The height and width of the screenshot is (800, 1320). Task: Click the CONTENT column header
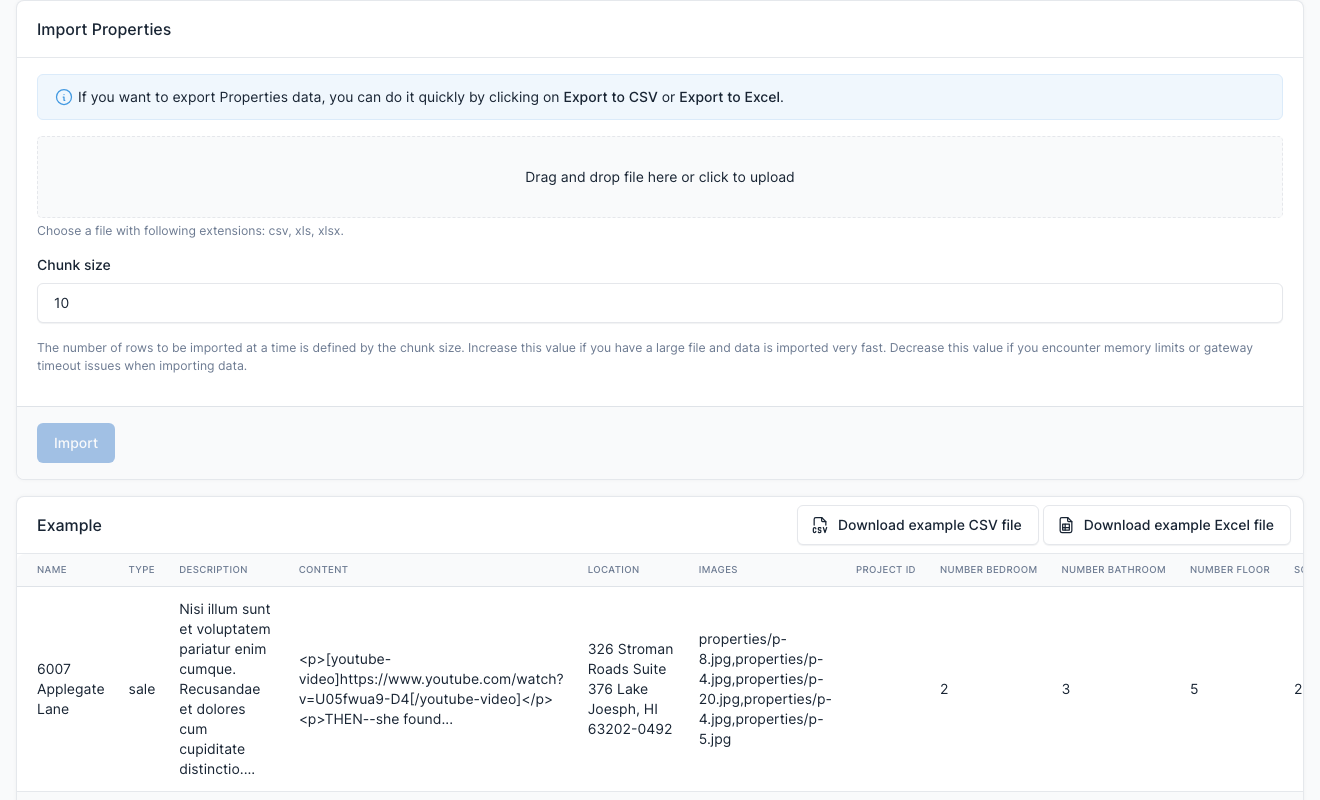pyautogui.click(x=323, y=570)
